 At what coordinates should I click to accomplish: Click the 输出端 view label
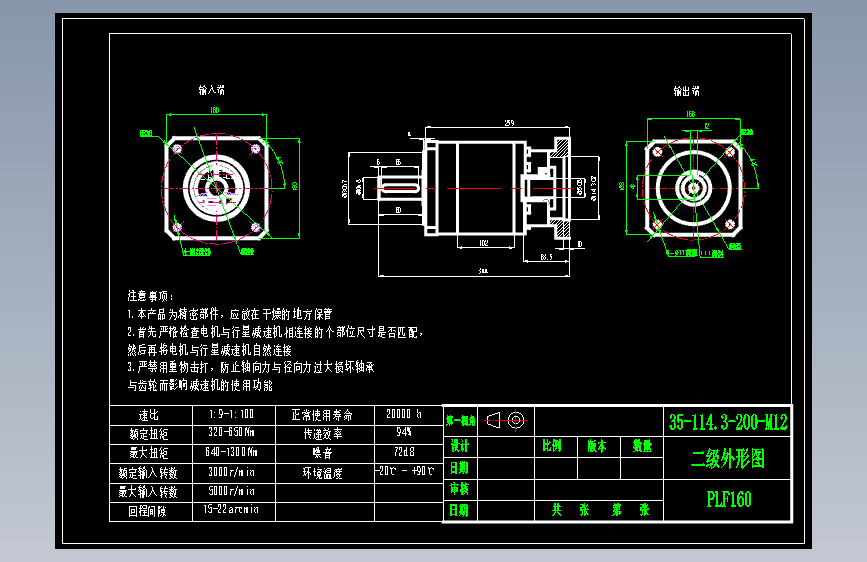click(x=686, y=91)
